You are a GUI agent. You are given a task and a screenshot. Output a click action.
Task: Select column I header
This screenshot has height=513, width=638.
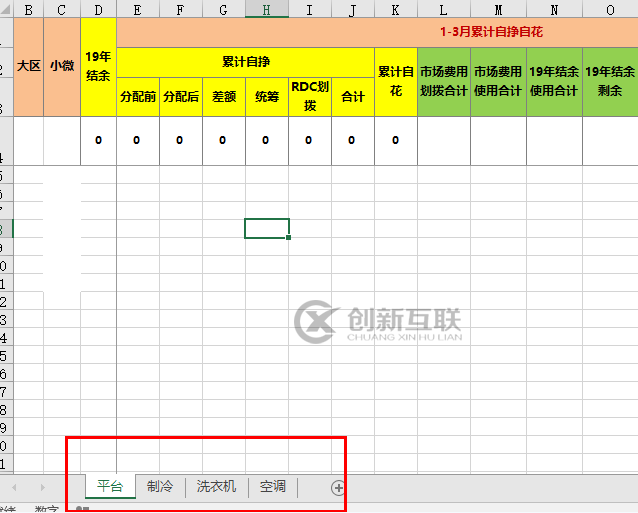[x=310, y=9]
